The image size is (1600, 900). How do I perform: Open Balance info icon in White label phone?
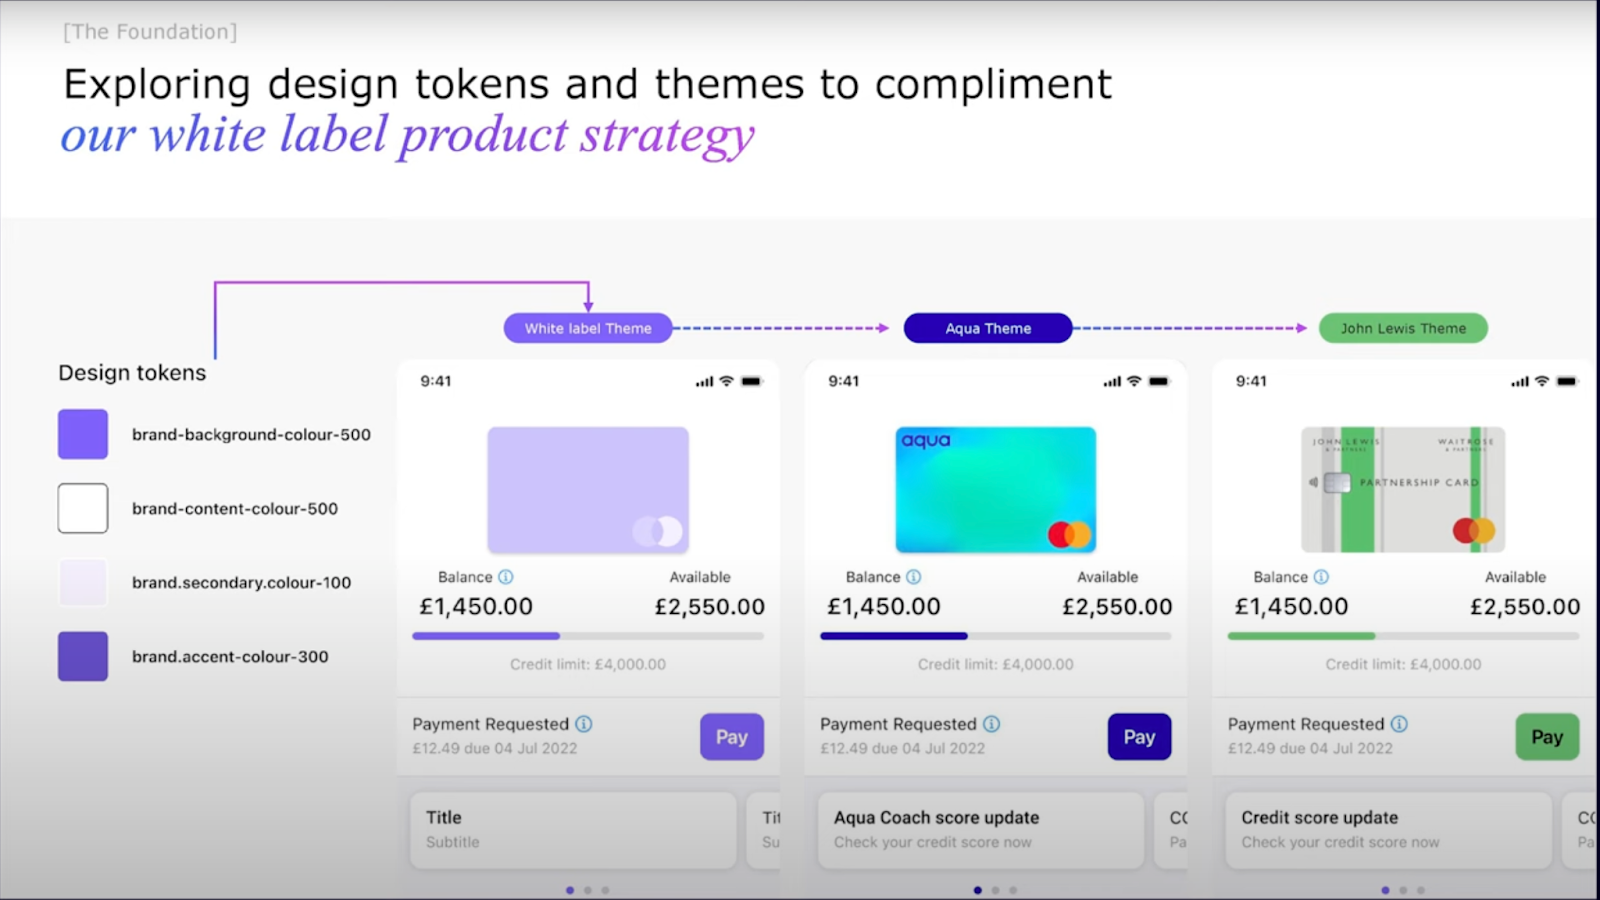pos(506,577)
